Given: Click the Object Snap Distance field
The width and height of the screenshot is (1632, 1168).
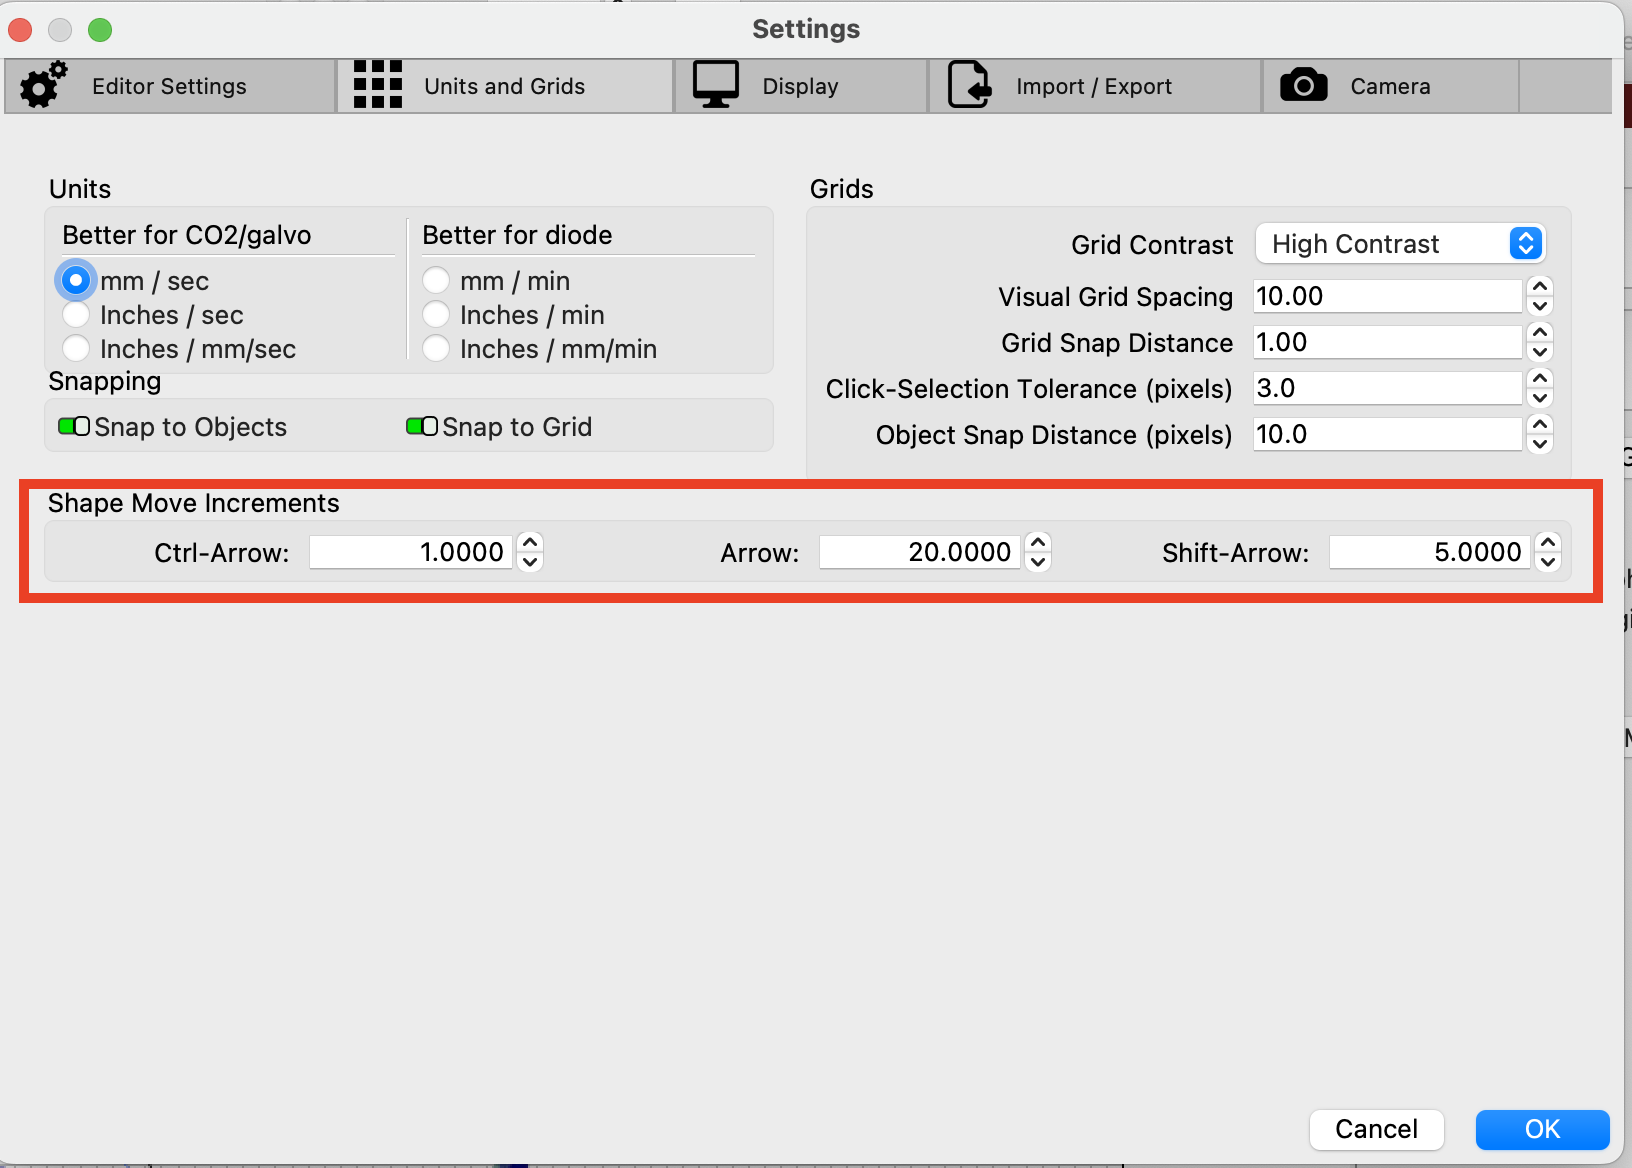Looking at the screenshot, I should (x=1388, y=435).
